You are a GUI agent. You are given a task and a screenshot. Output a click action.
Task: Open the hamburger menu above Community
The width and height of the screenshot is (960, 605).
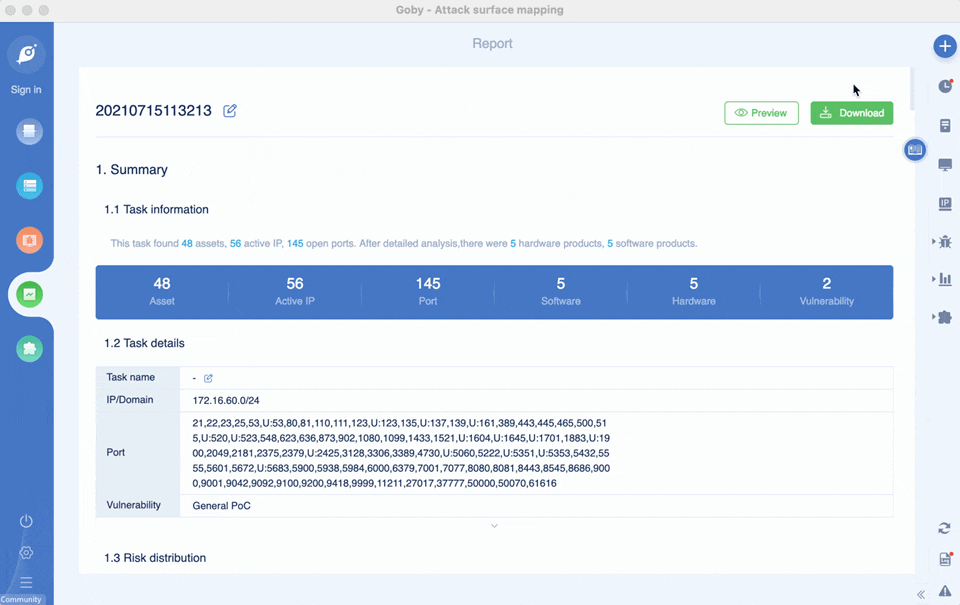(26, 582)
